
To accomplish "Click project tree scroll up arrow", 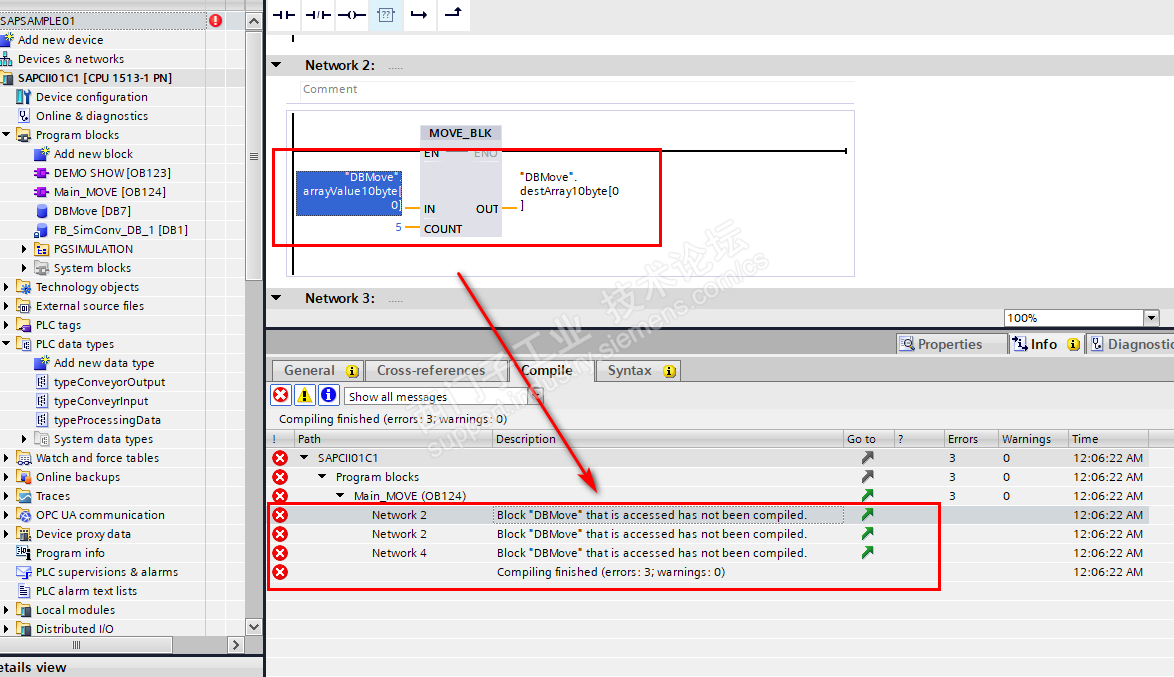I will [254, 21].
